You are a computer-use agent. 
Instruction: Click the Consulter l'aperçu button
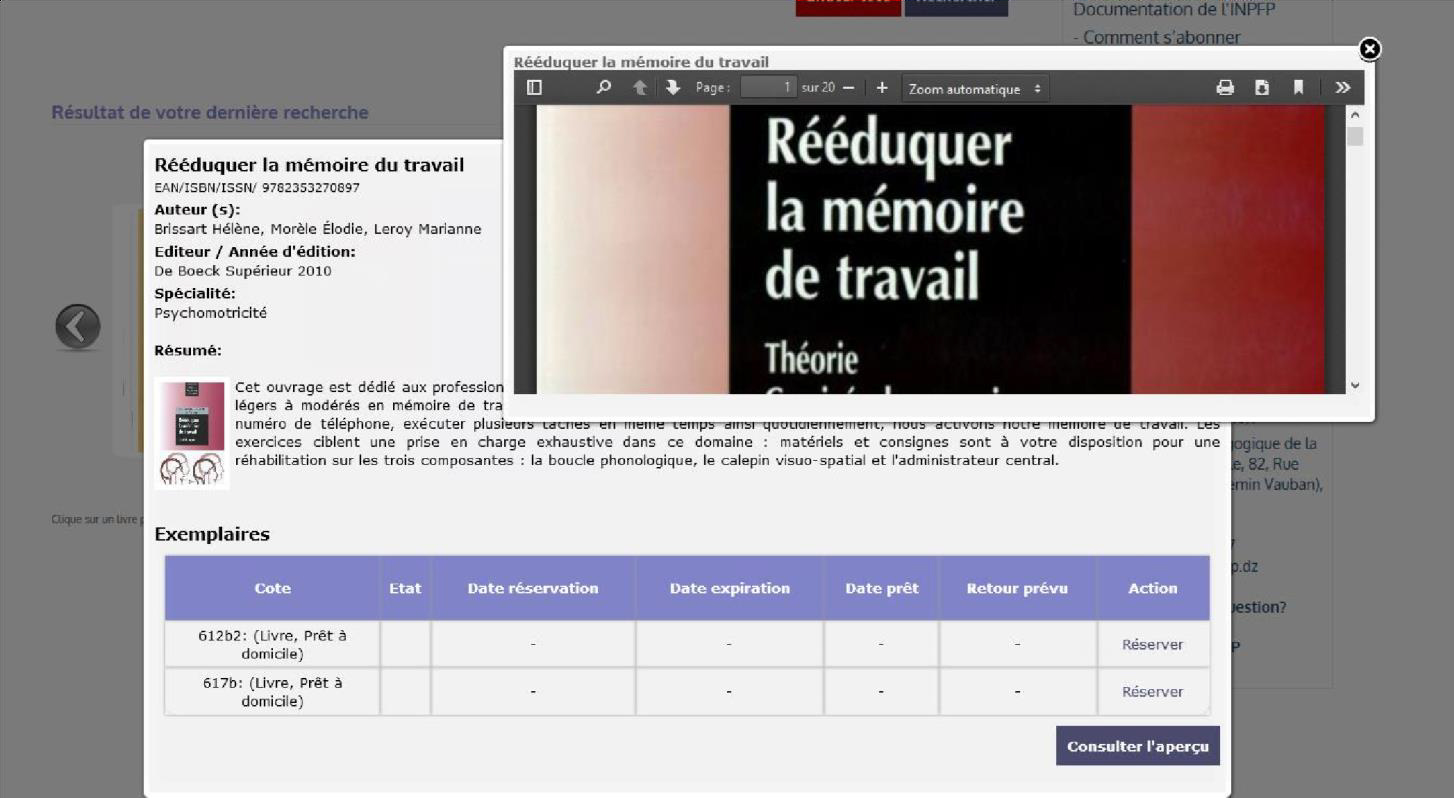coord(1138,746)
